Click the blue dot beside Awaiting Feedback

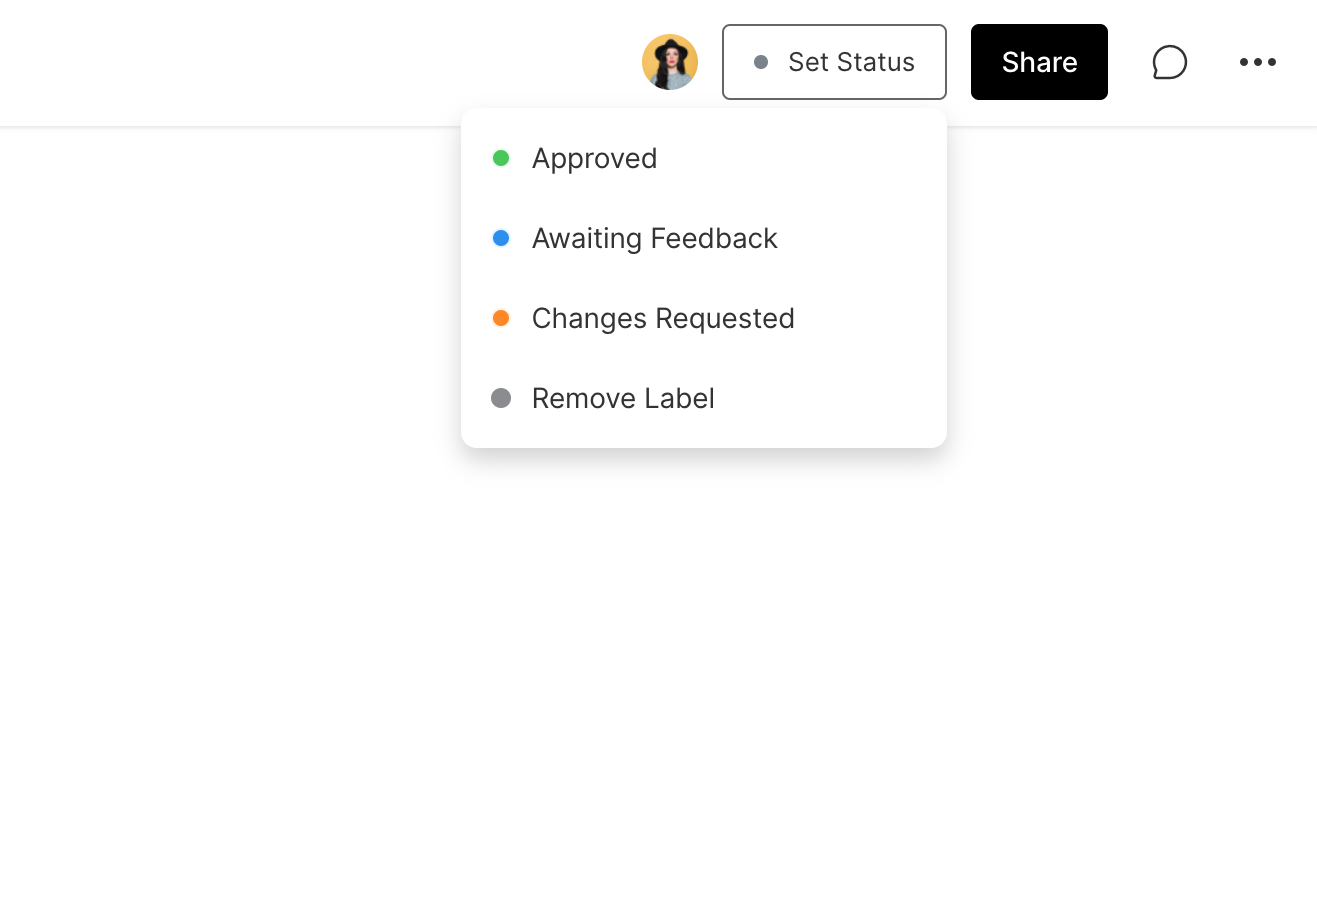(501, 238)
